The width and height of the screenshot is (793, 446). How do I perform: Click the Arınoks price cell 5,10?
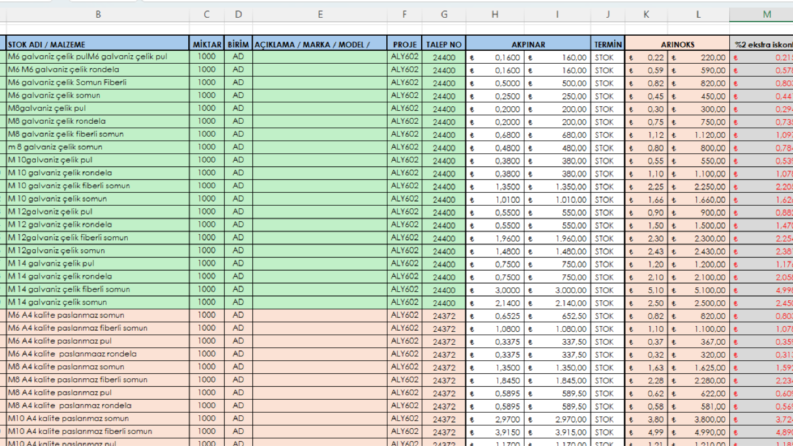tap(646, 290)
